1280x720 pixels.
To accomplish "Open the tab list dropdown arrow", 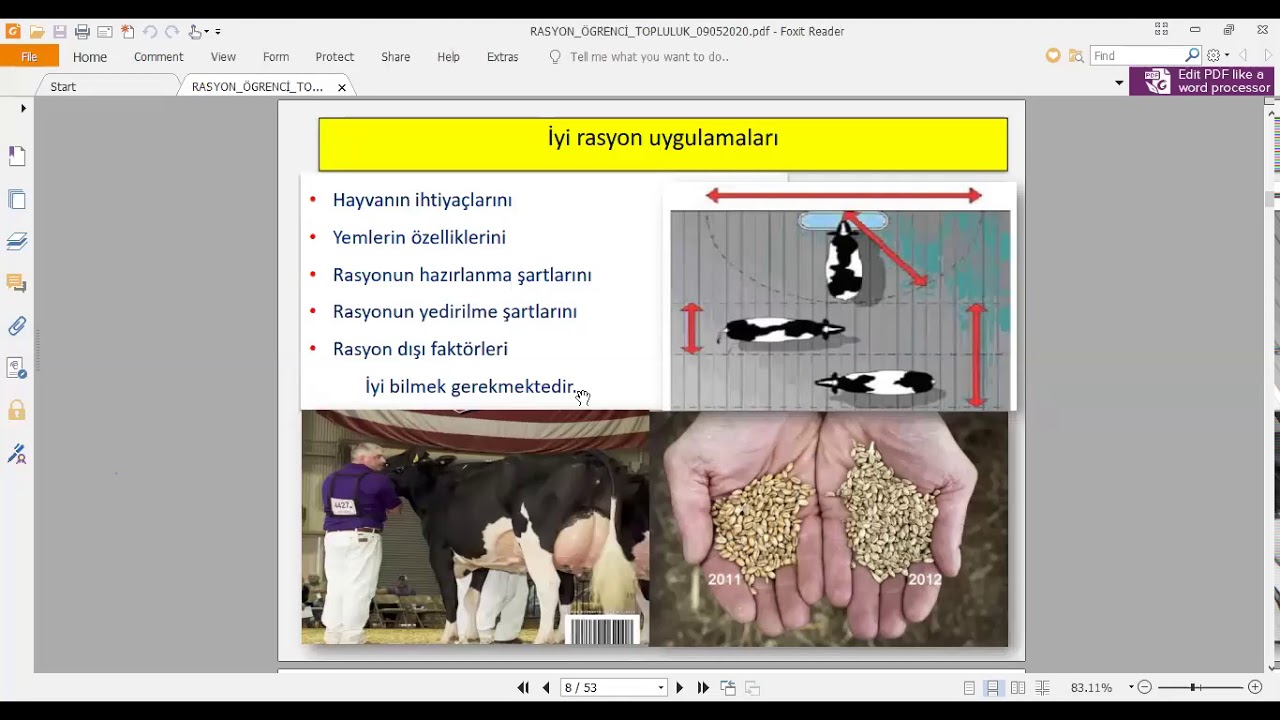I will click(x=1119, y=83).
